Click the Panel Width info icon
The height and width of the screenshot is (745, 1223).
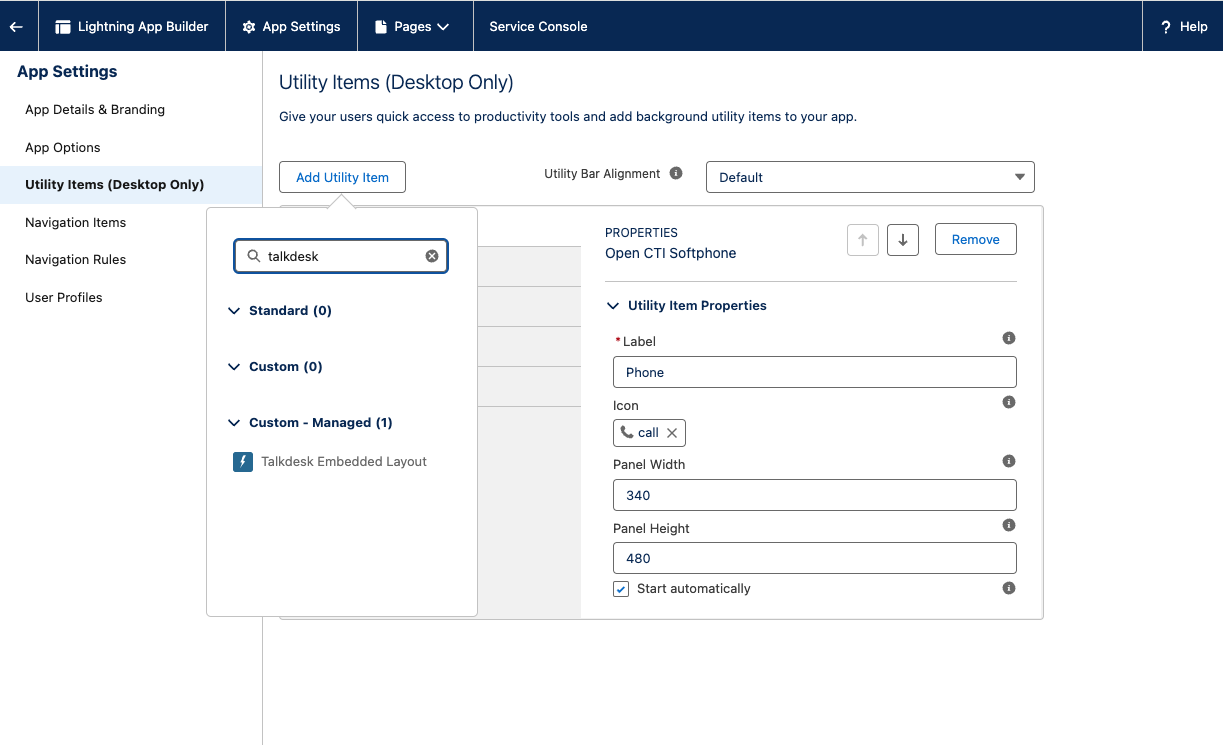click(1009, 461)
